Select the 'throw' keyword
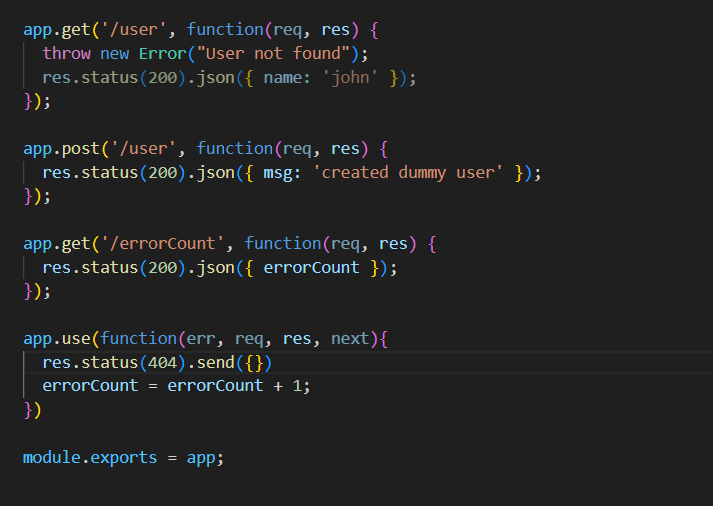Viewport: 713px width, 506px height. [x=66, y=54]
